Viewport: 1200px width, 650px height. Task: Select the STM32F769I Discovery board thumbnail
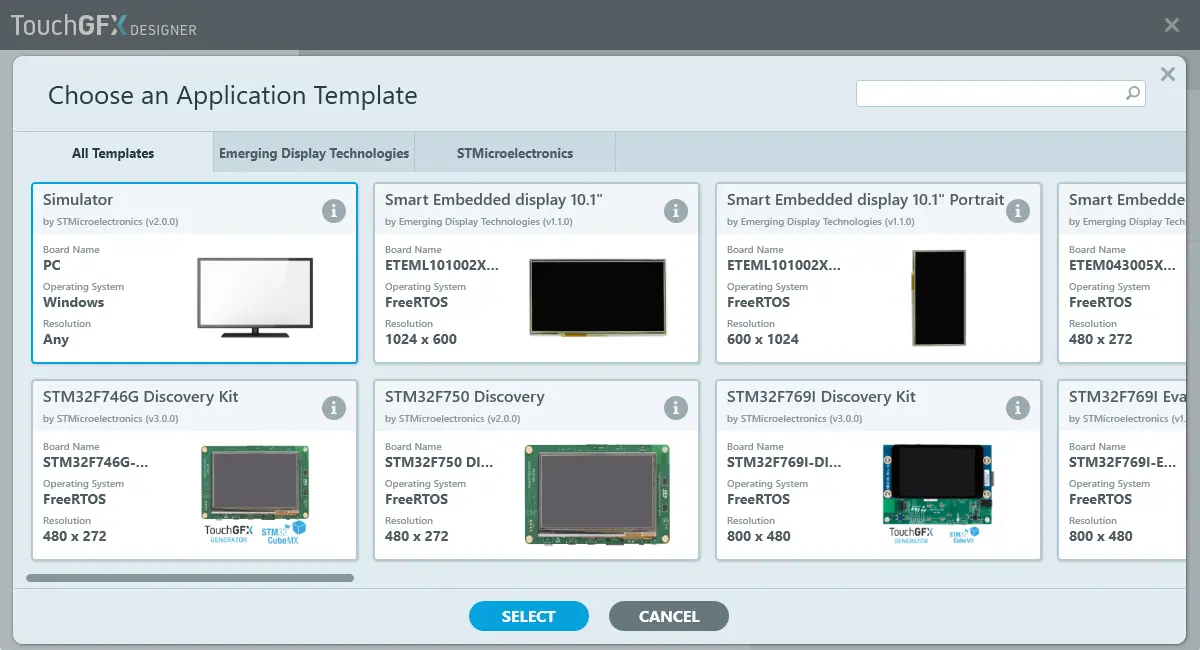coord(939,494)
